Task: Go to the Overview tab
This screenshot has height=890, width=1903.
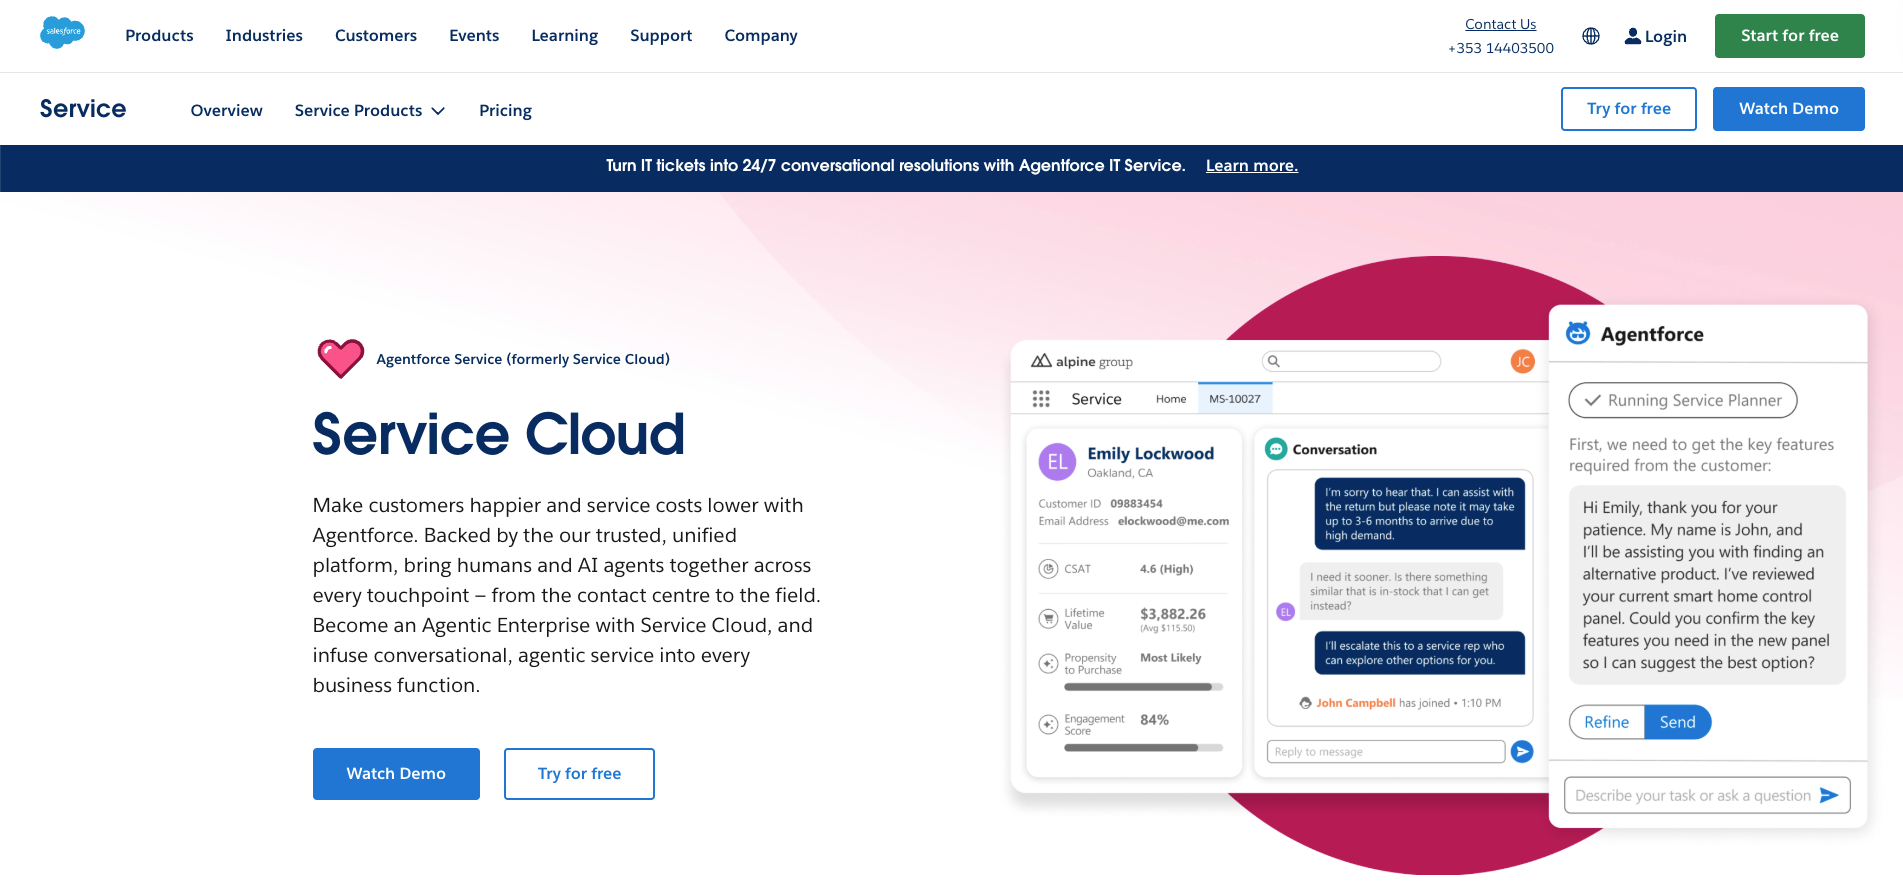Action: pyautogui.click(x=227, y=110)
